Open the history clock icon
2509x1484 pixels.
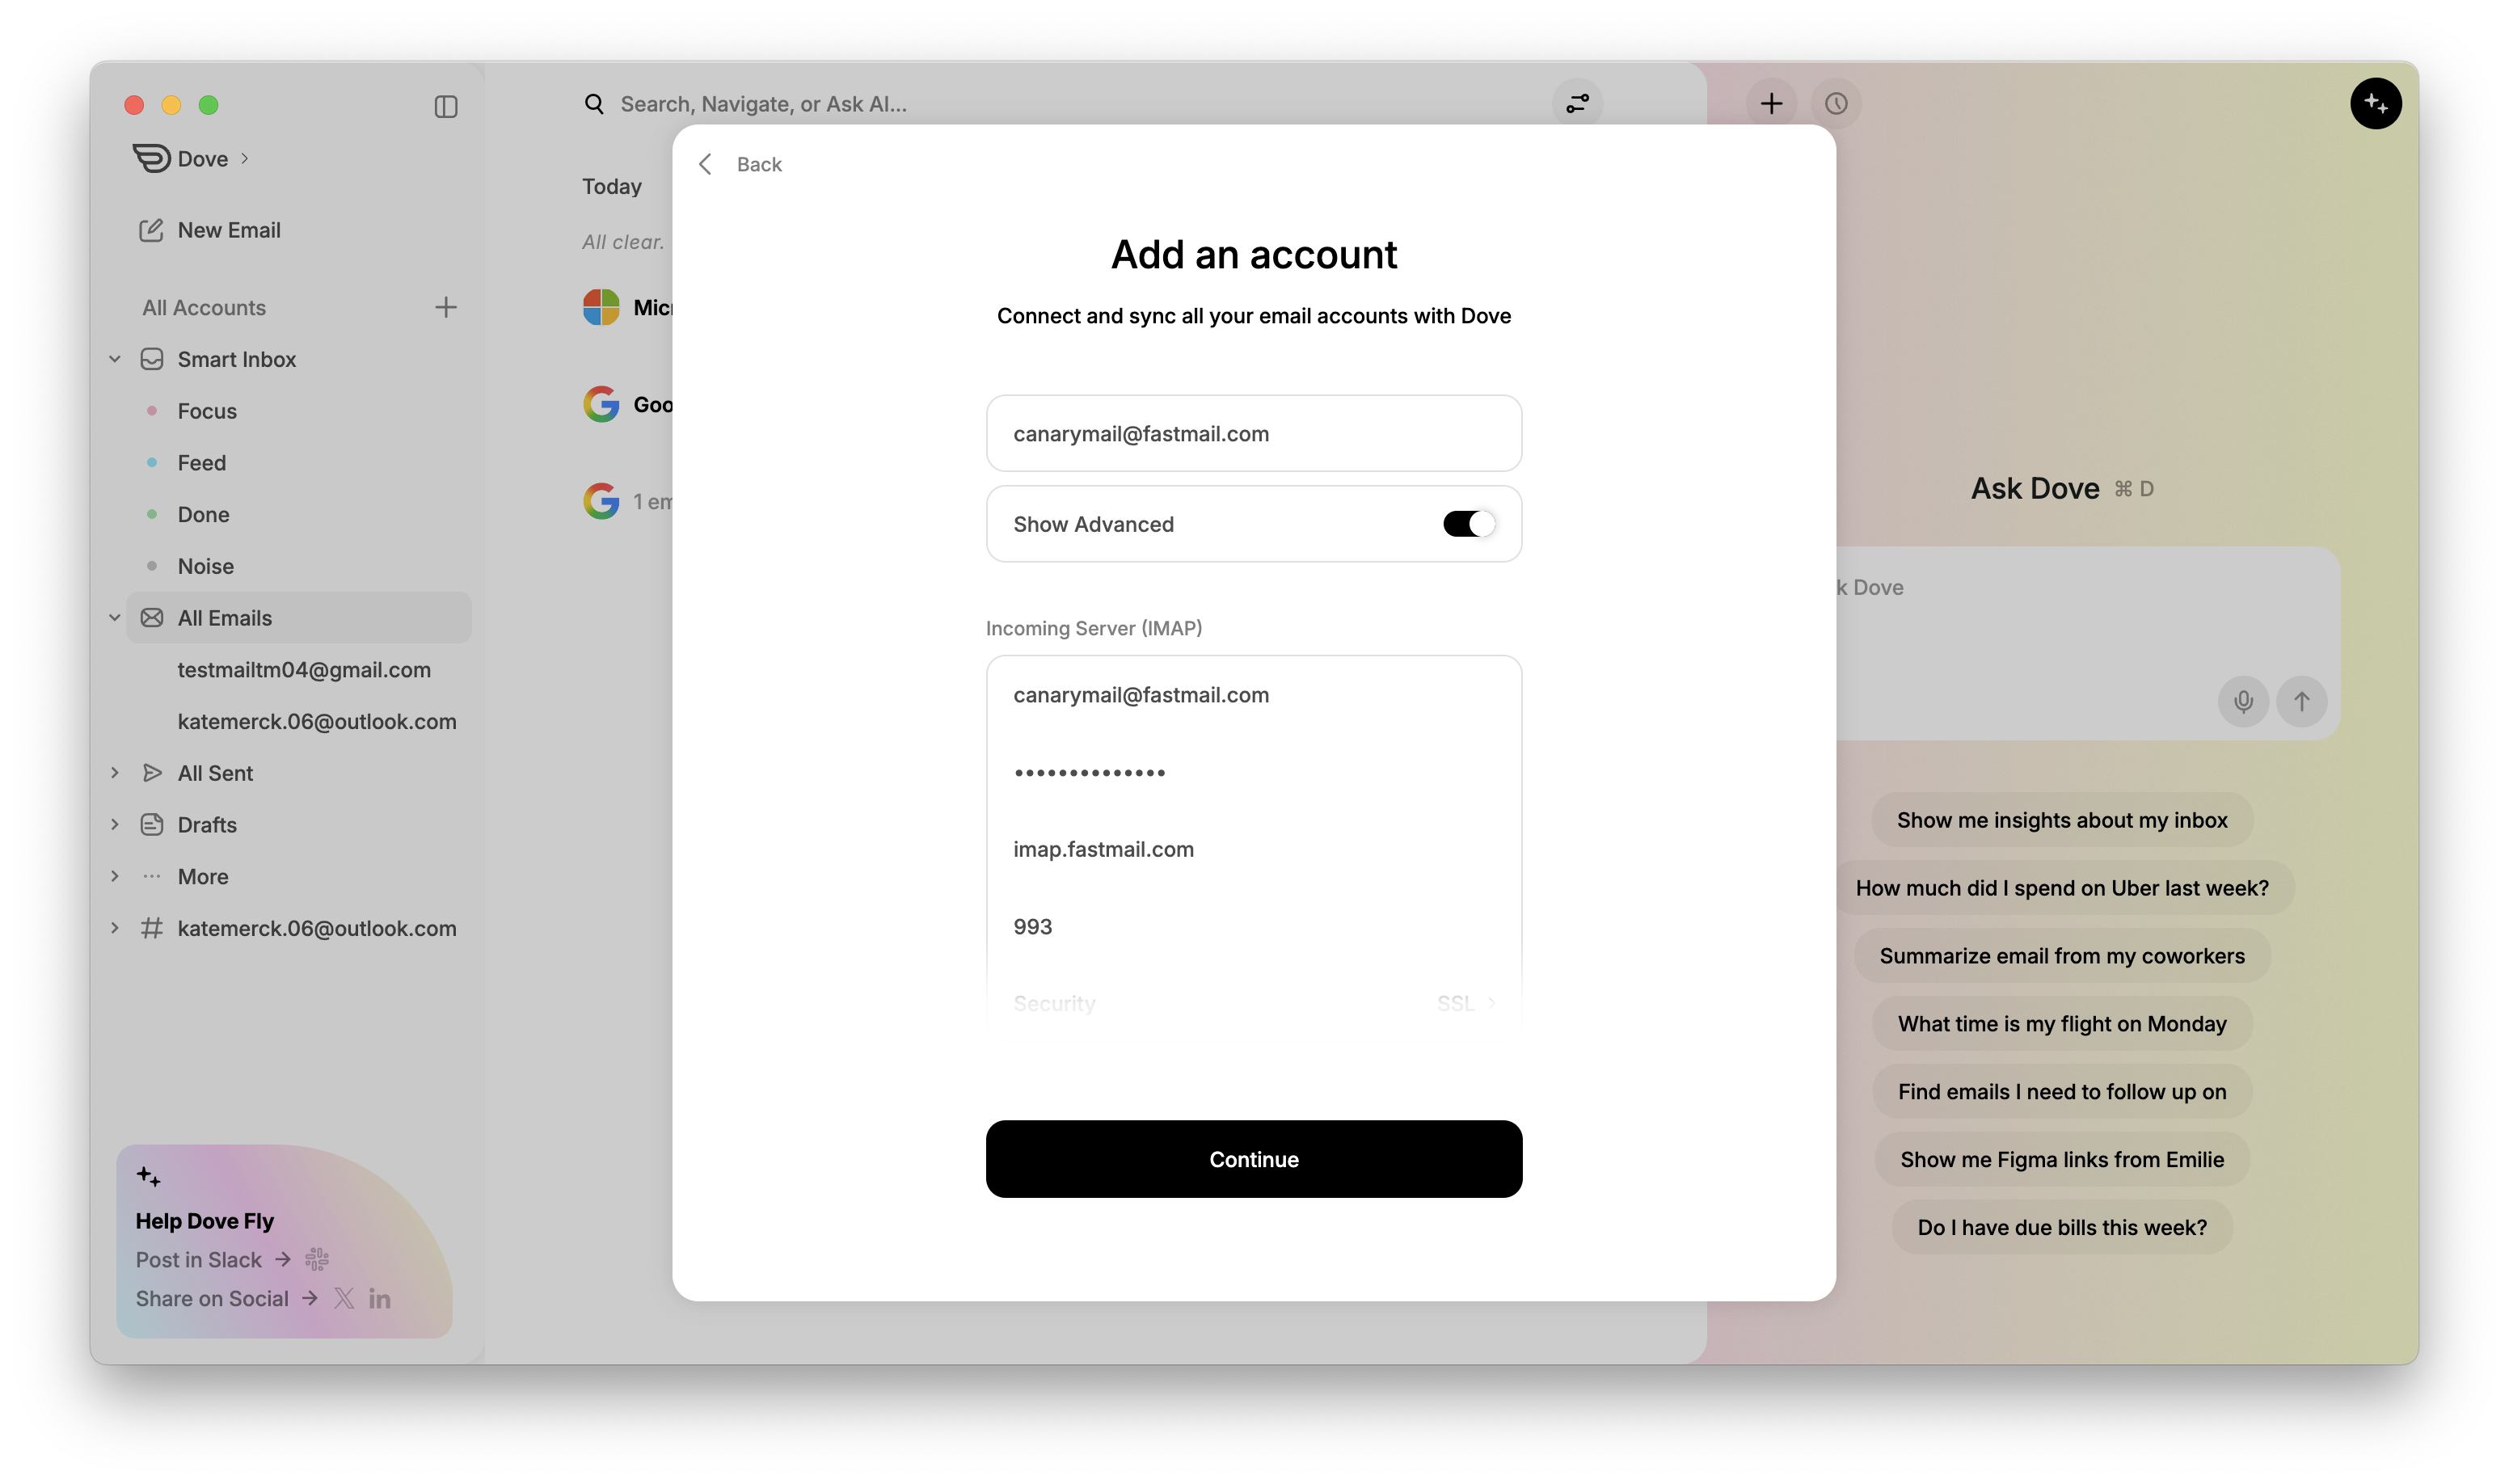pos(1836,104)
